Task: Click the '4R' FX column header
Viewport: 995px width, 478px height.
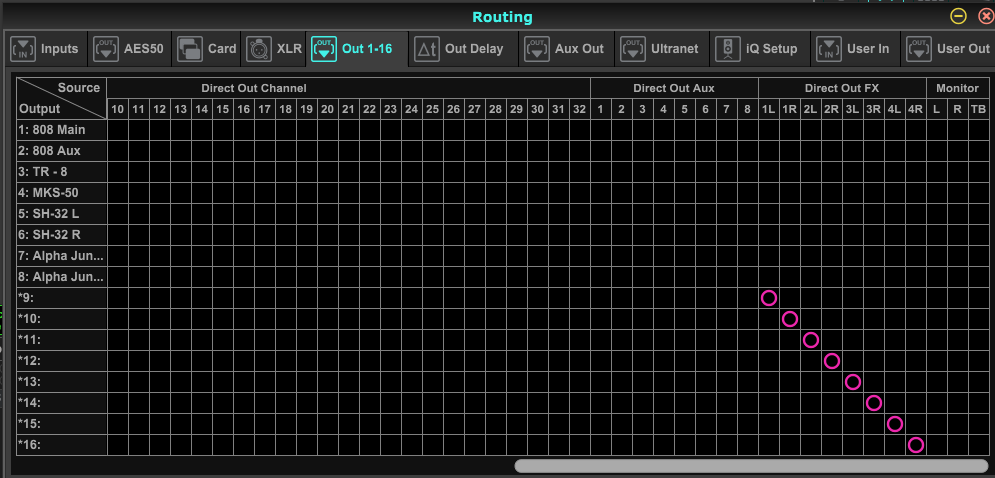Action: (915, 109)
